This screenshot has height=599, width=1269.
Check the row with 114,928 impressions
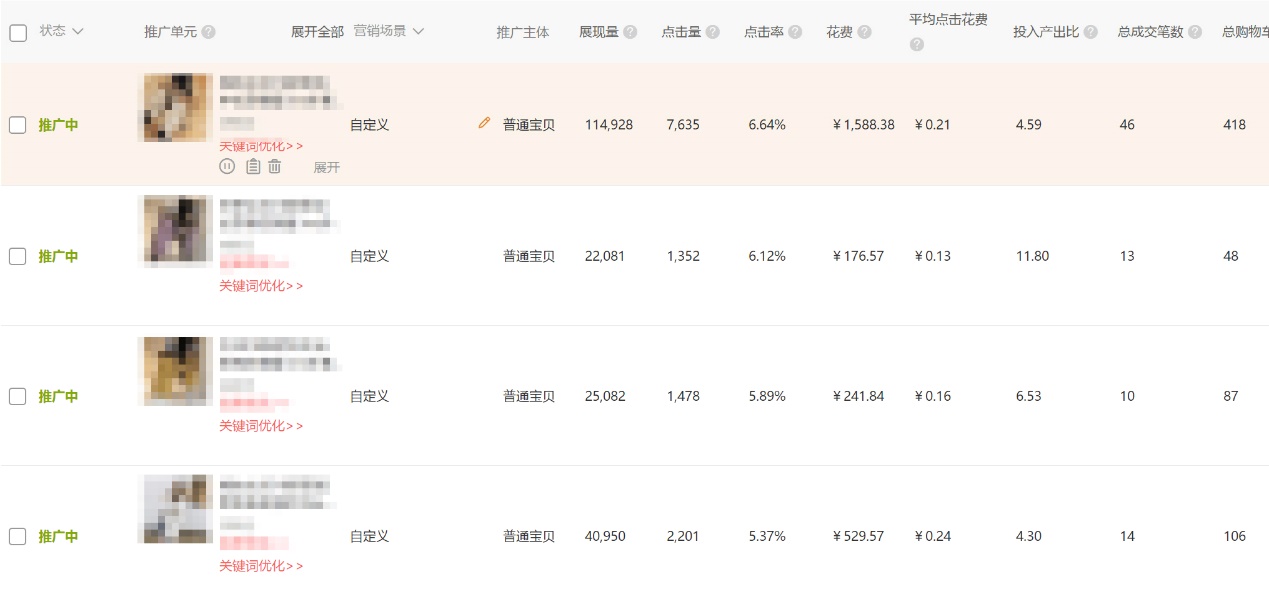(x=18, y=125)
